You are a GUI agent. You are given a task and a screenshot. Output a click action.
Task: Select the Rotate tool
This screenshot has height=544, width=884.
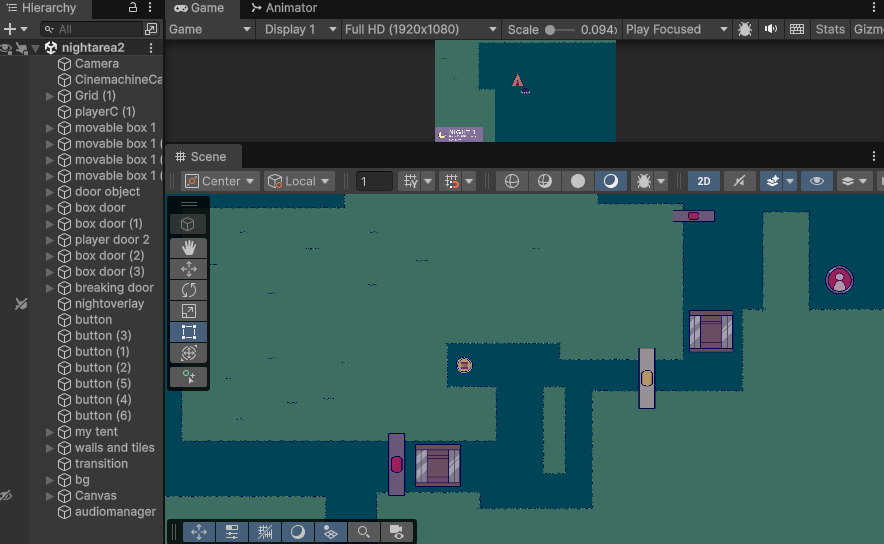click(188, 289)
